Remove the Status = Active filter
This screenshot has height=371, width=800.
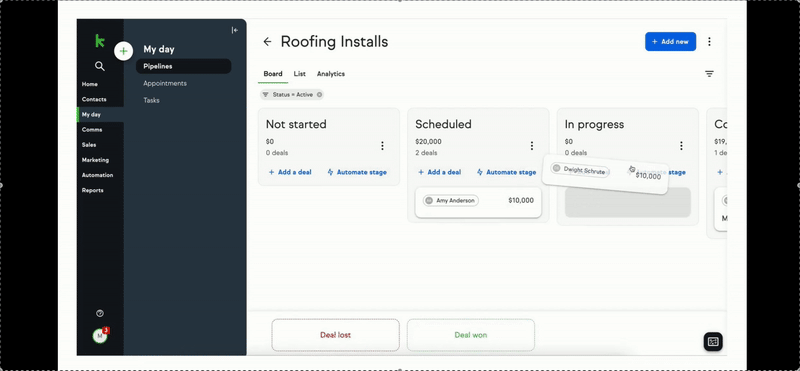point(319,94)
